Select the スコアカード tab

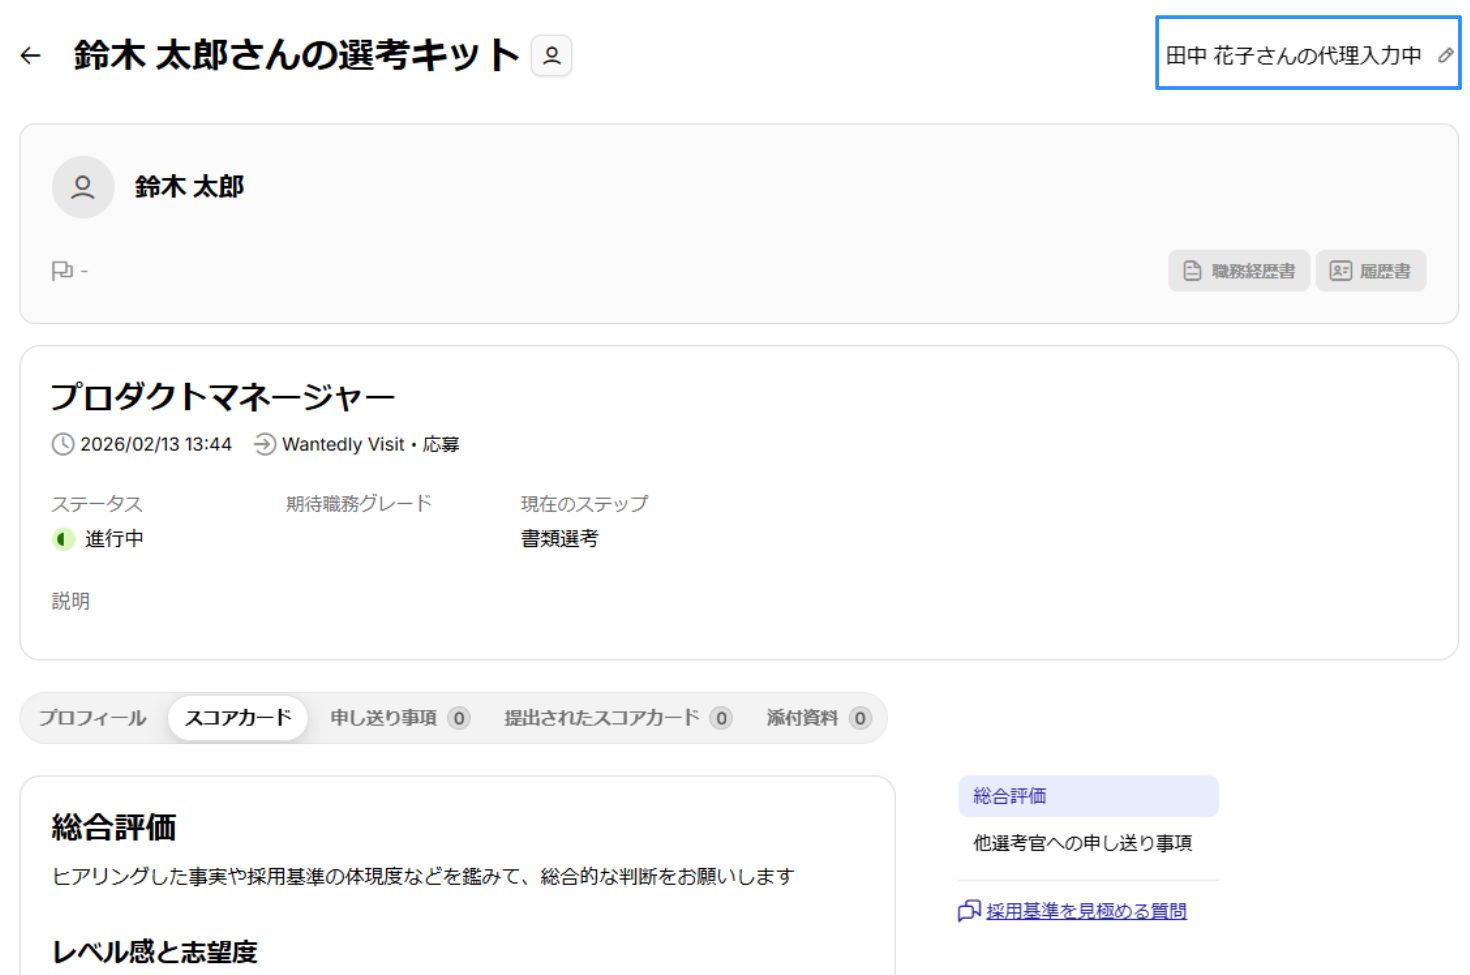pos(238,718)
